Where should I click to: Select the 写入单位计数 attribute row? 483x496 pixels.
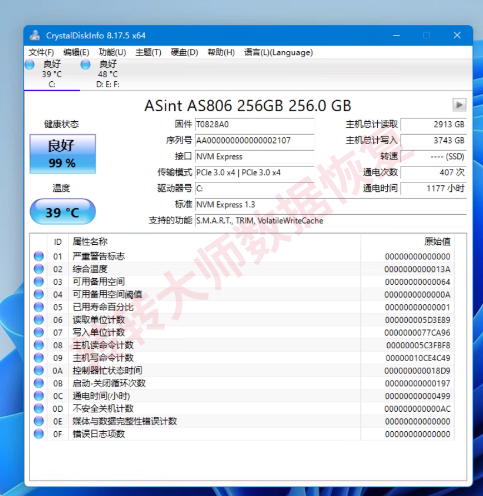pos(242,332)
